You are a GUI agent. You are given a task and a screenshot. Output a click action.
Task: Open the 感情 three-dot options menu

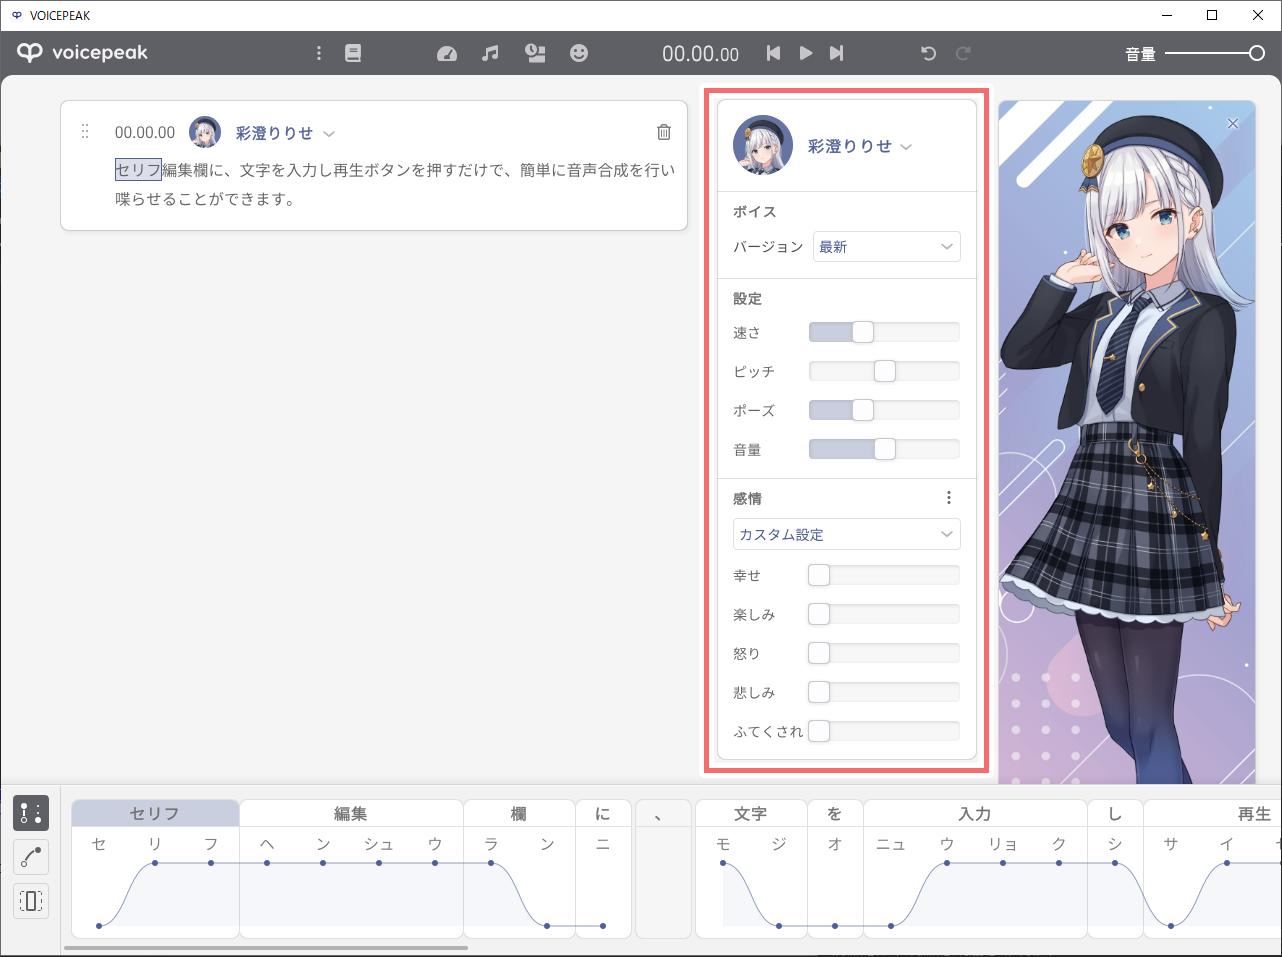pos(949,498)
